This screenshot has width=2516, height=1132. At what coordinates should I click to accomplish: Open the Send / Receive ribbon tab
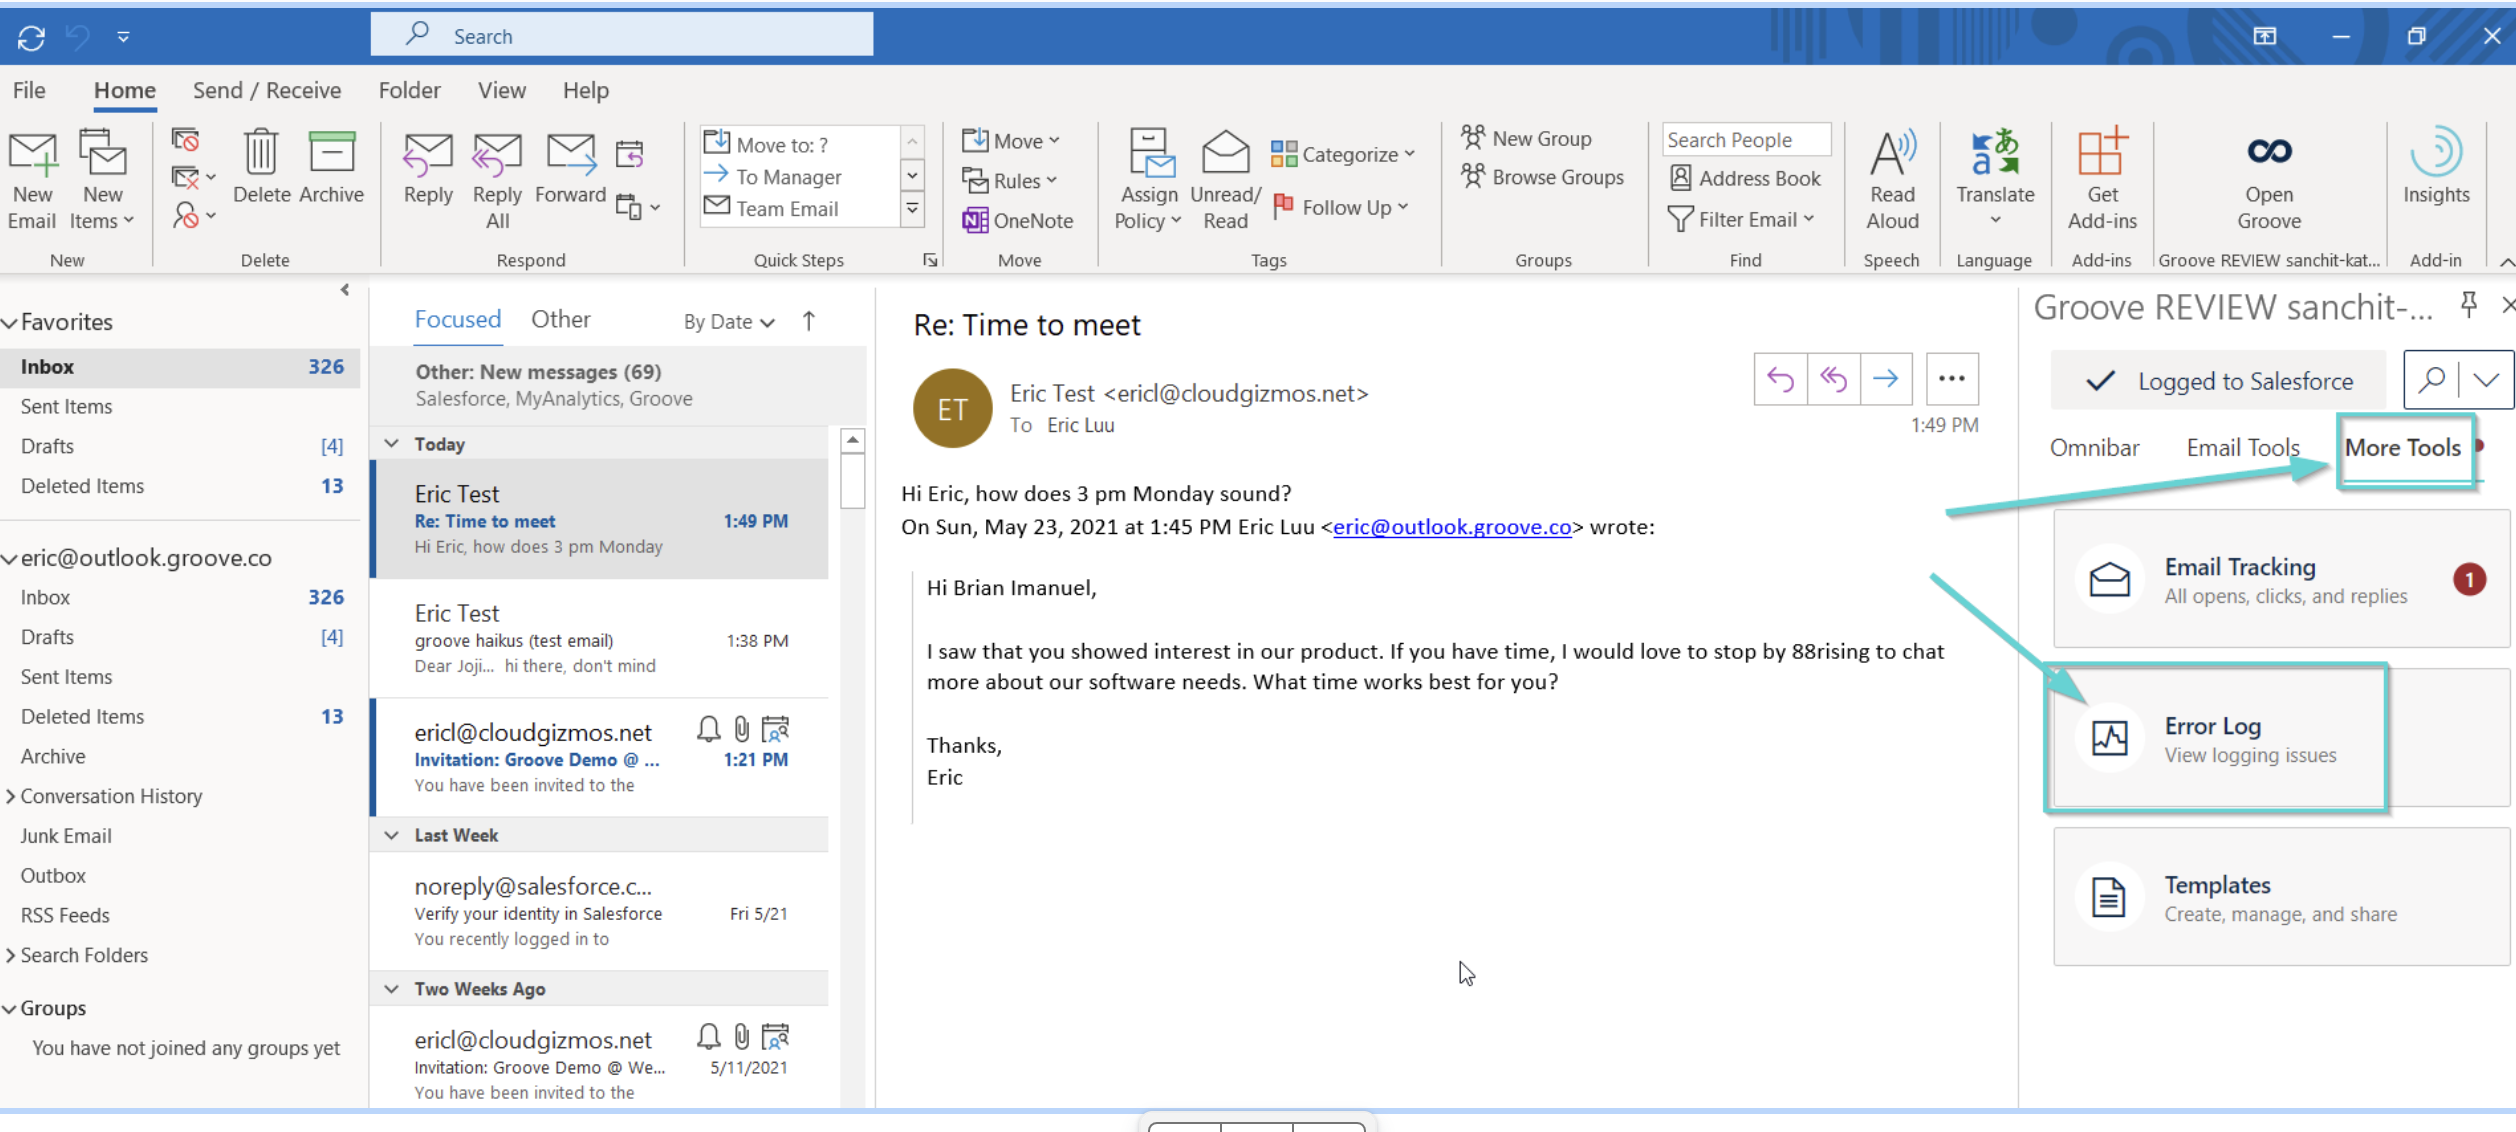point(266,91)
